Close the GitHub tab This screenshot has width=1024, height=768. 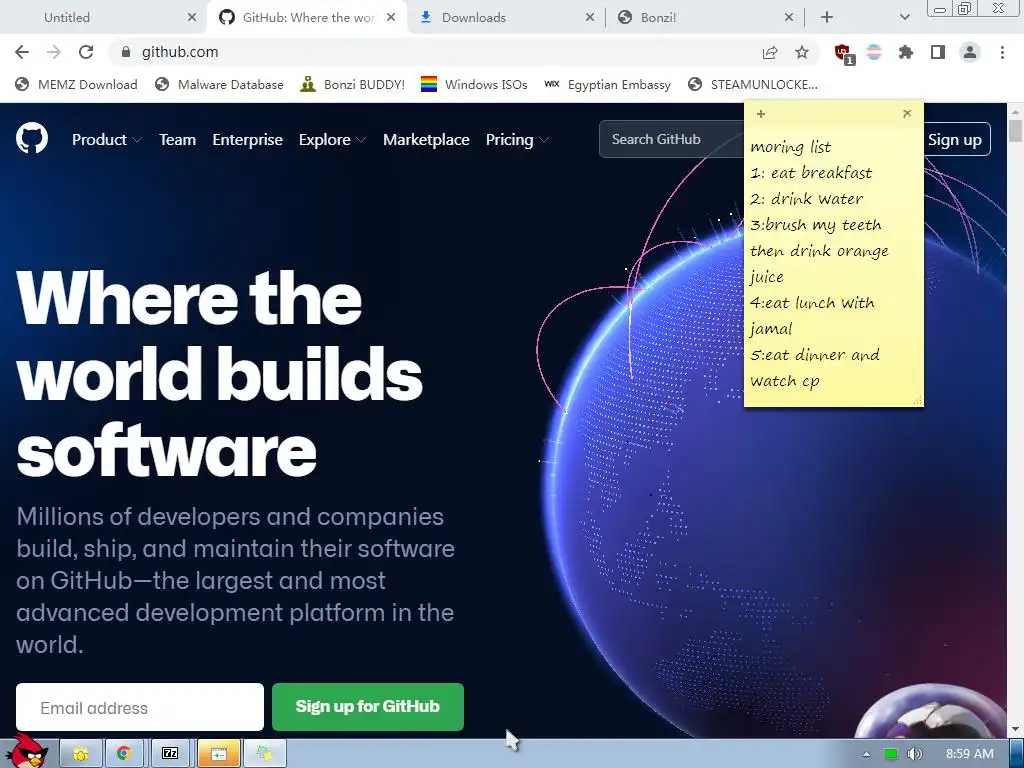click(x=391, y=18)
